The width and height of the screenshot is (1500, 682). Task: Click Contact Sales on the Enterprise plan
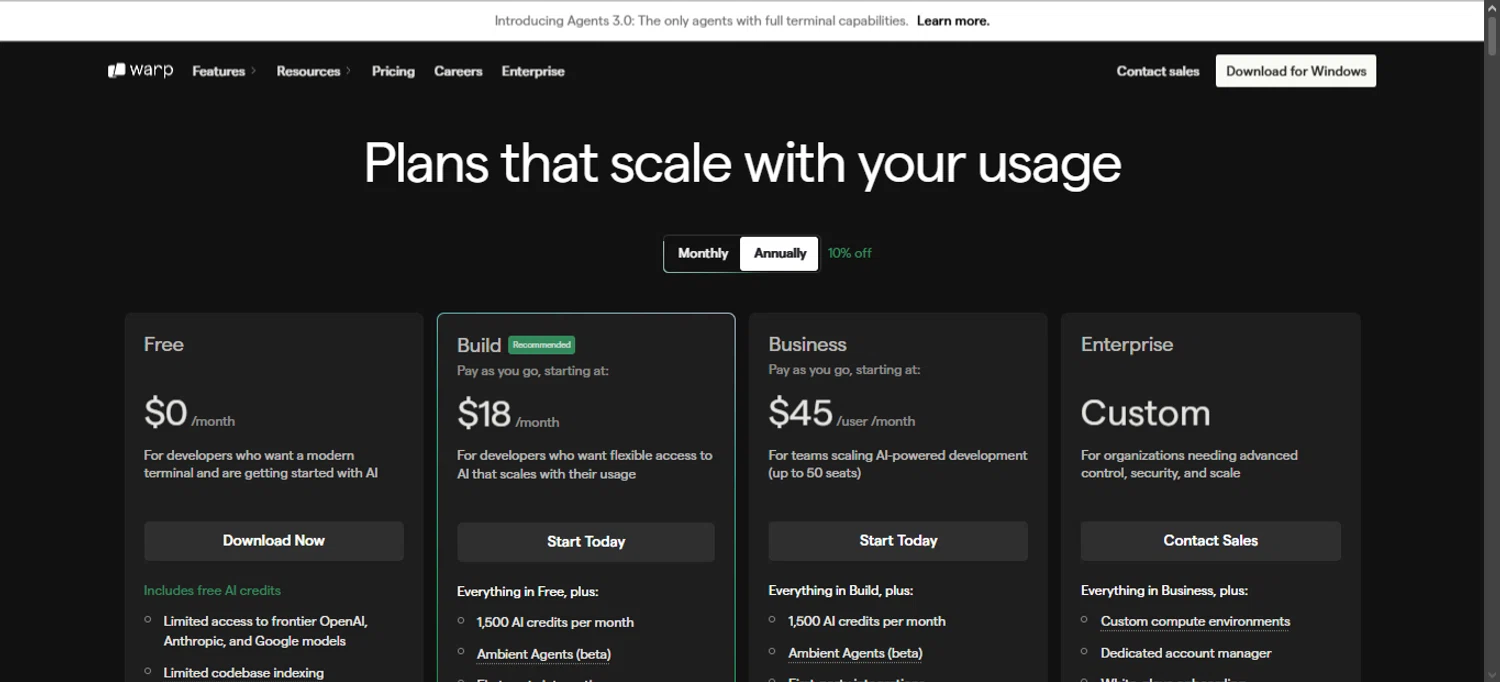tap(1211, 540)
